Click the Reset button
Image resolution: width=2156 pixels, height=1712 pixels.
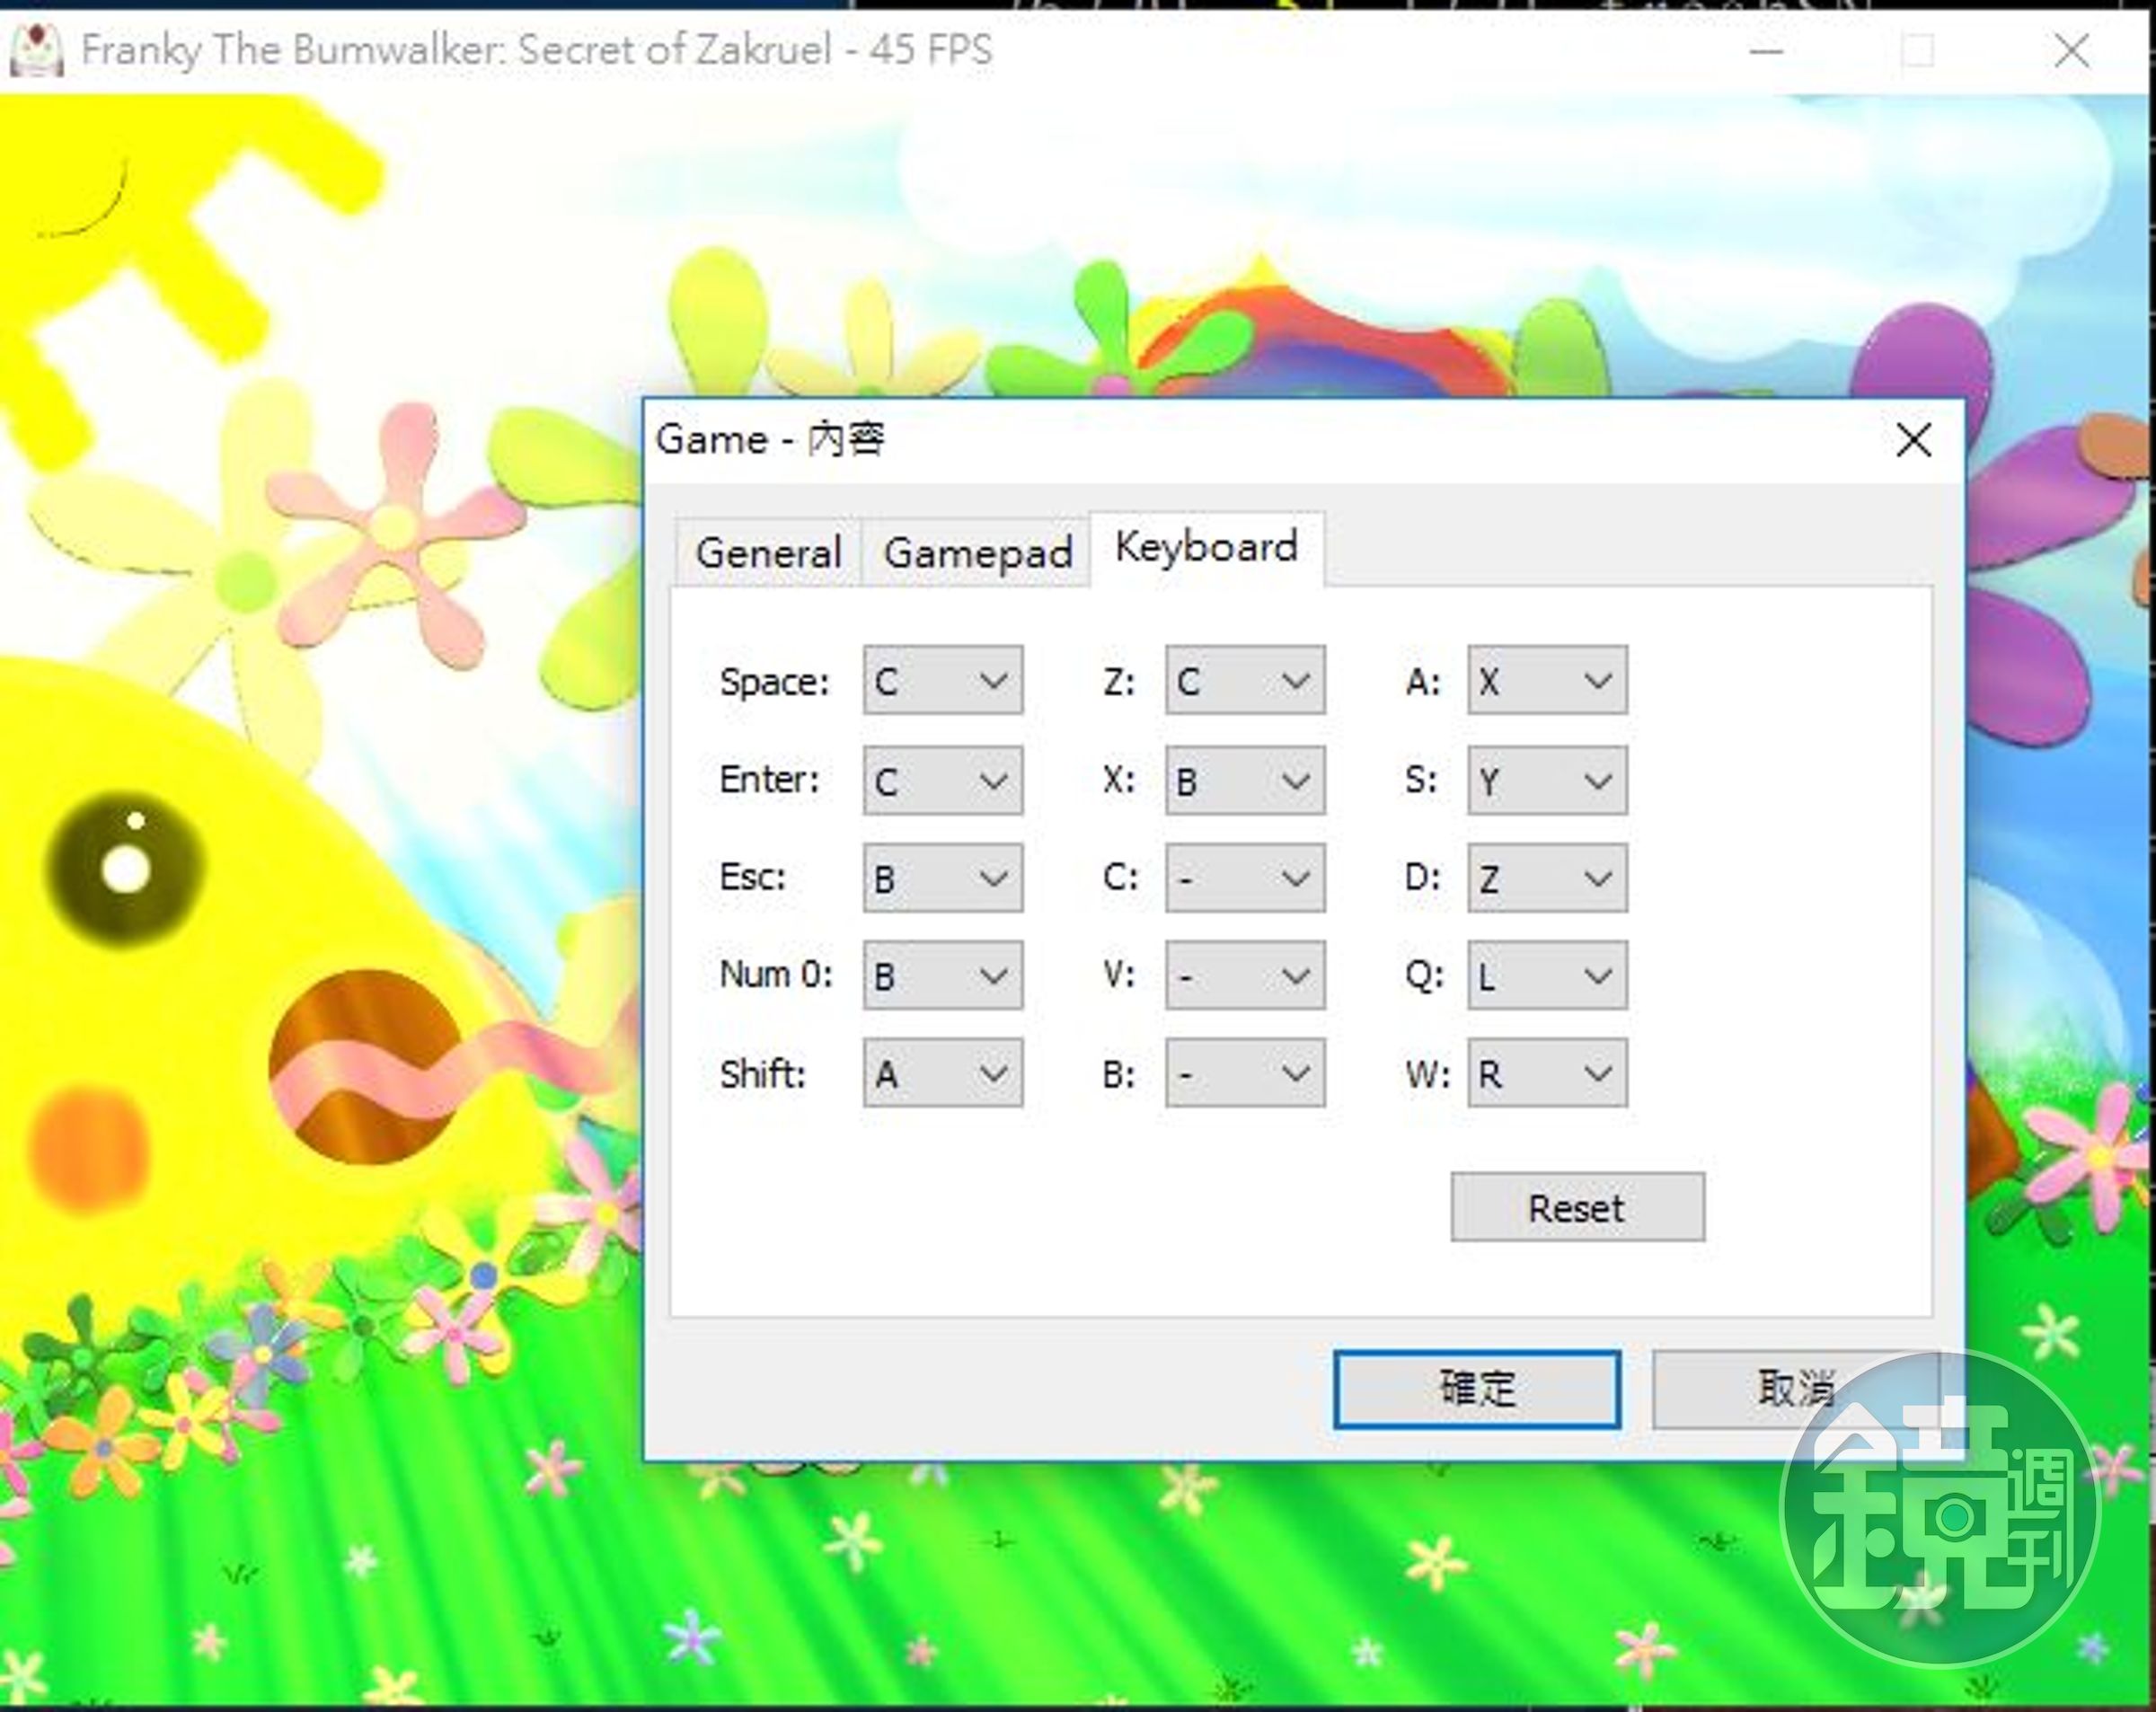coord(1577,1207)
